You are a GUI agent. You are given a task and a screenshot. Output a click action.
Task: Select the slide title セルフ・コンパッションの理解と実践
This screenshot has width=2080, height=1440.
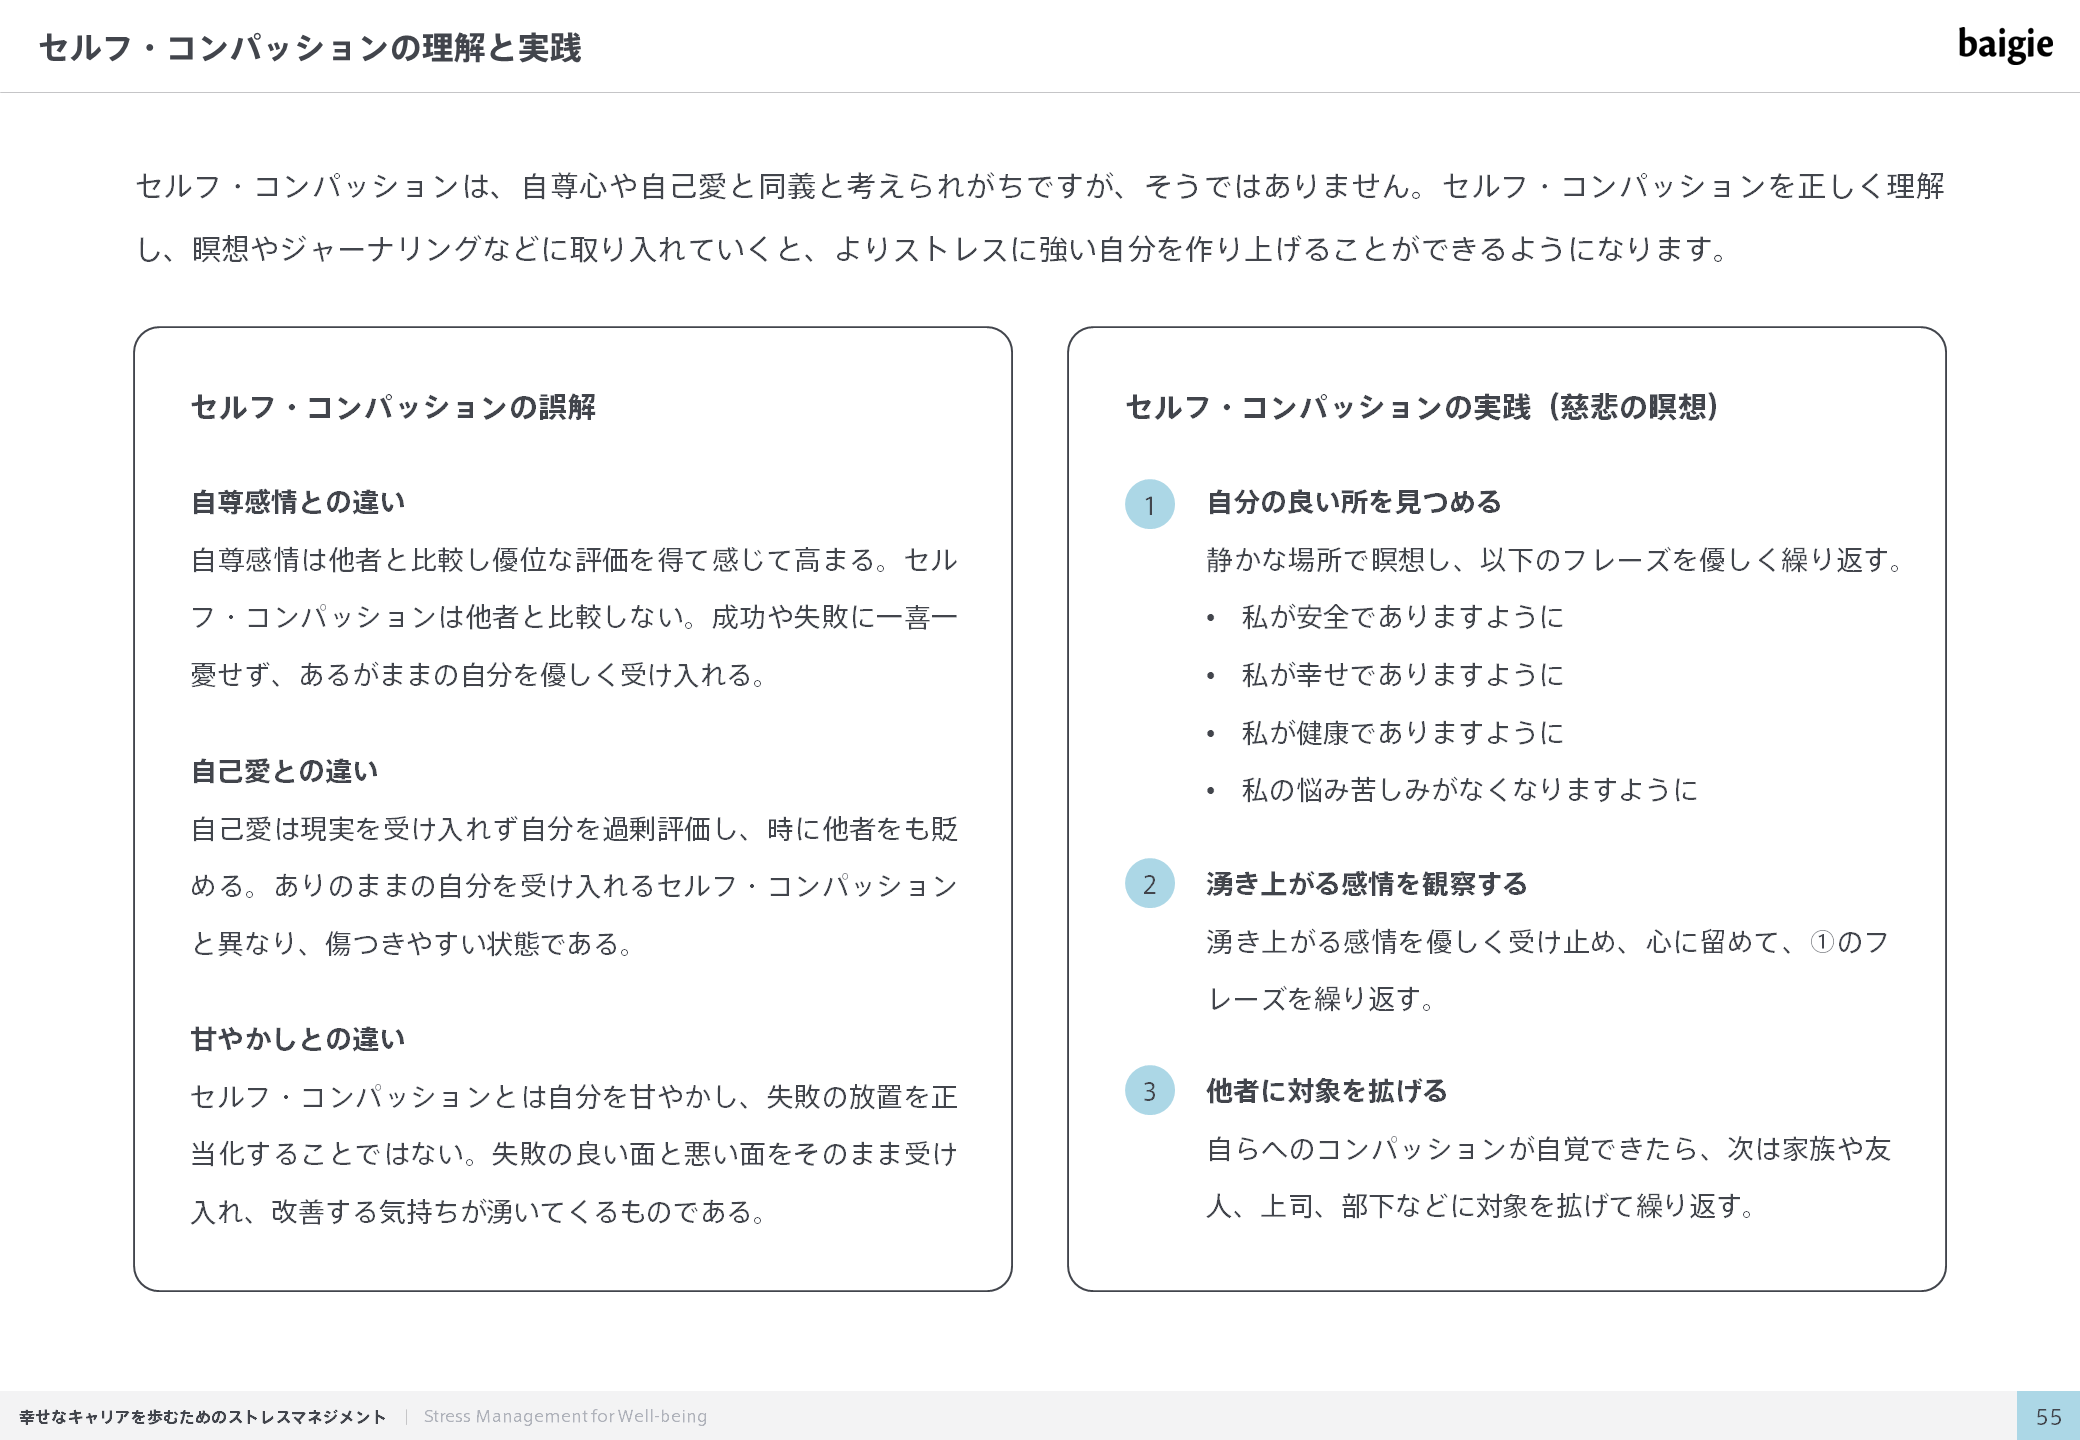[x=310, y=48]
